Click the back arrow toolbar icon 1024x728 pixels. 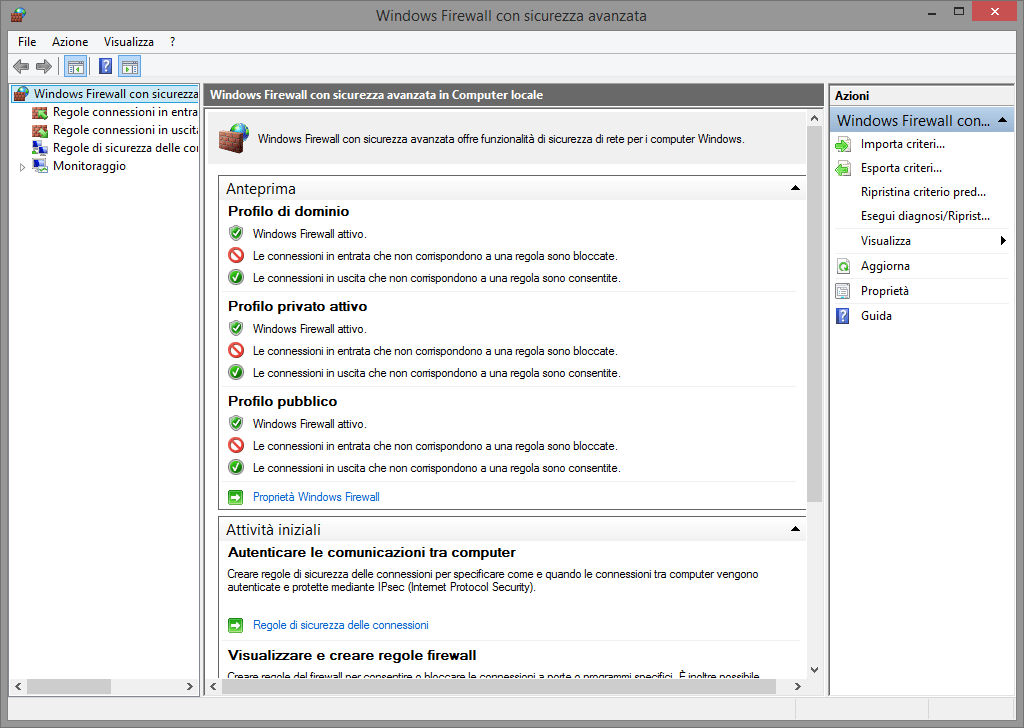pos(20,67)
